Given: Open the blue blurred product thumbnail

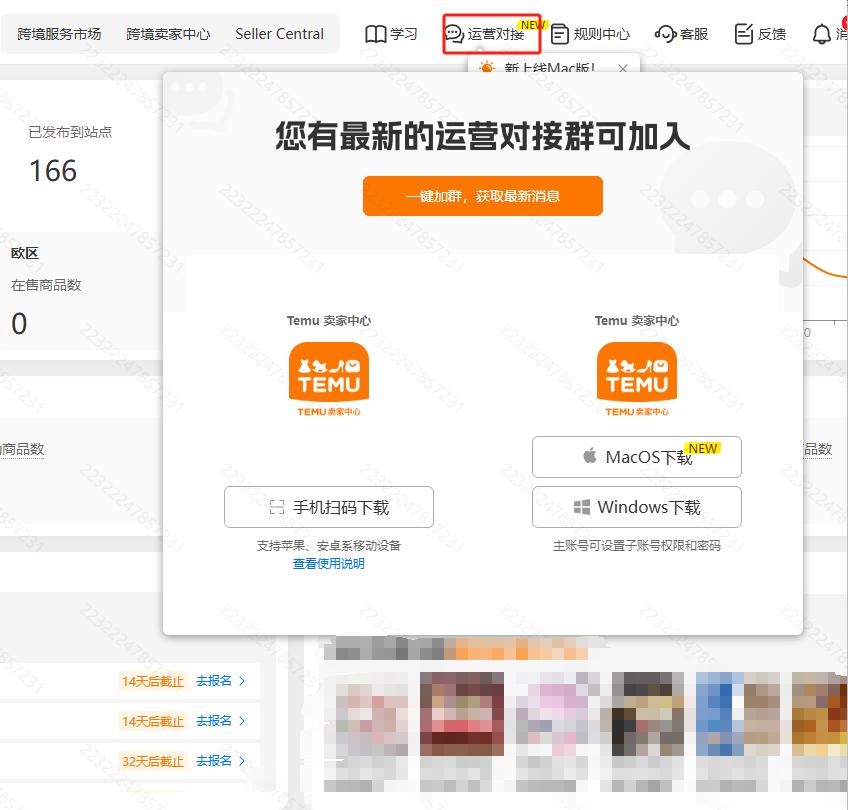Looking at the screenshot, I should pos(738,714).
